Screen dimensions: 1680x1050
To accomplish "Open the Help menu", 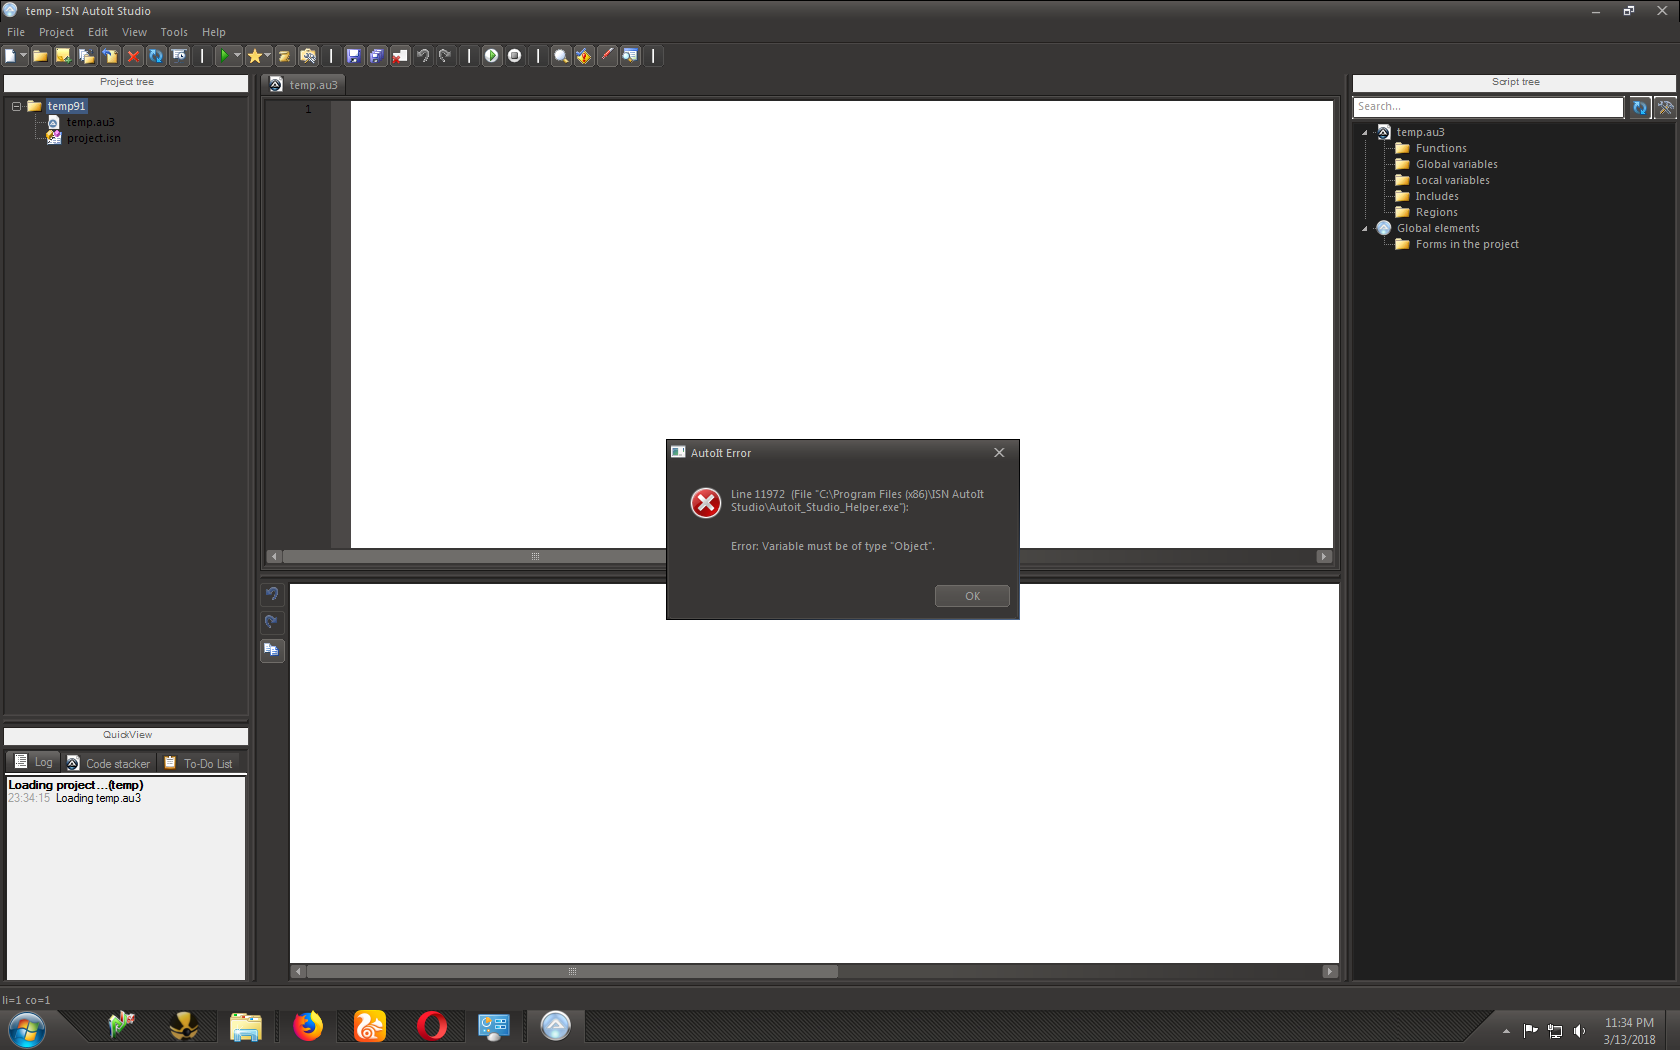I will (214, 32).
